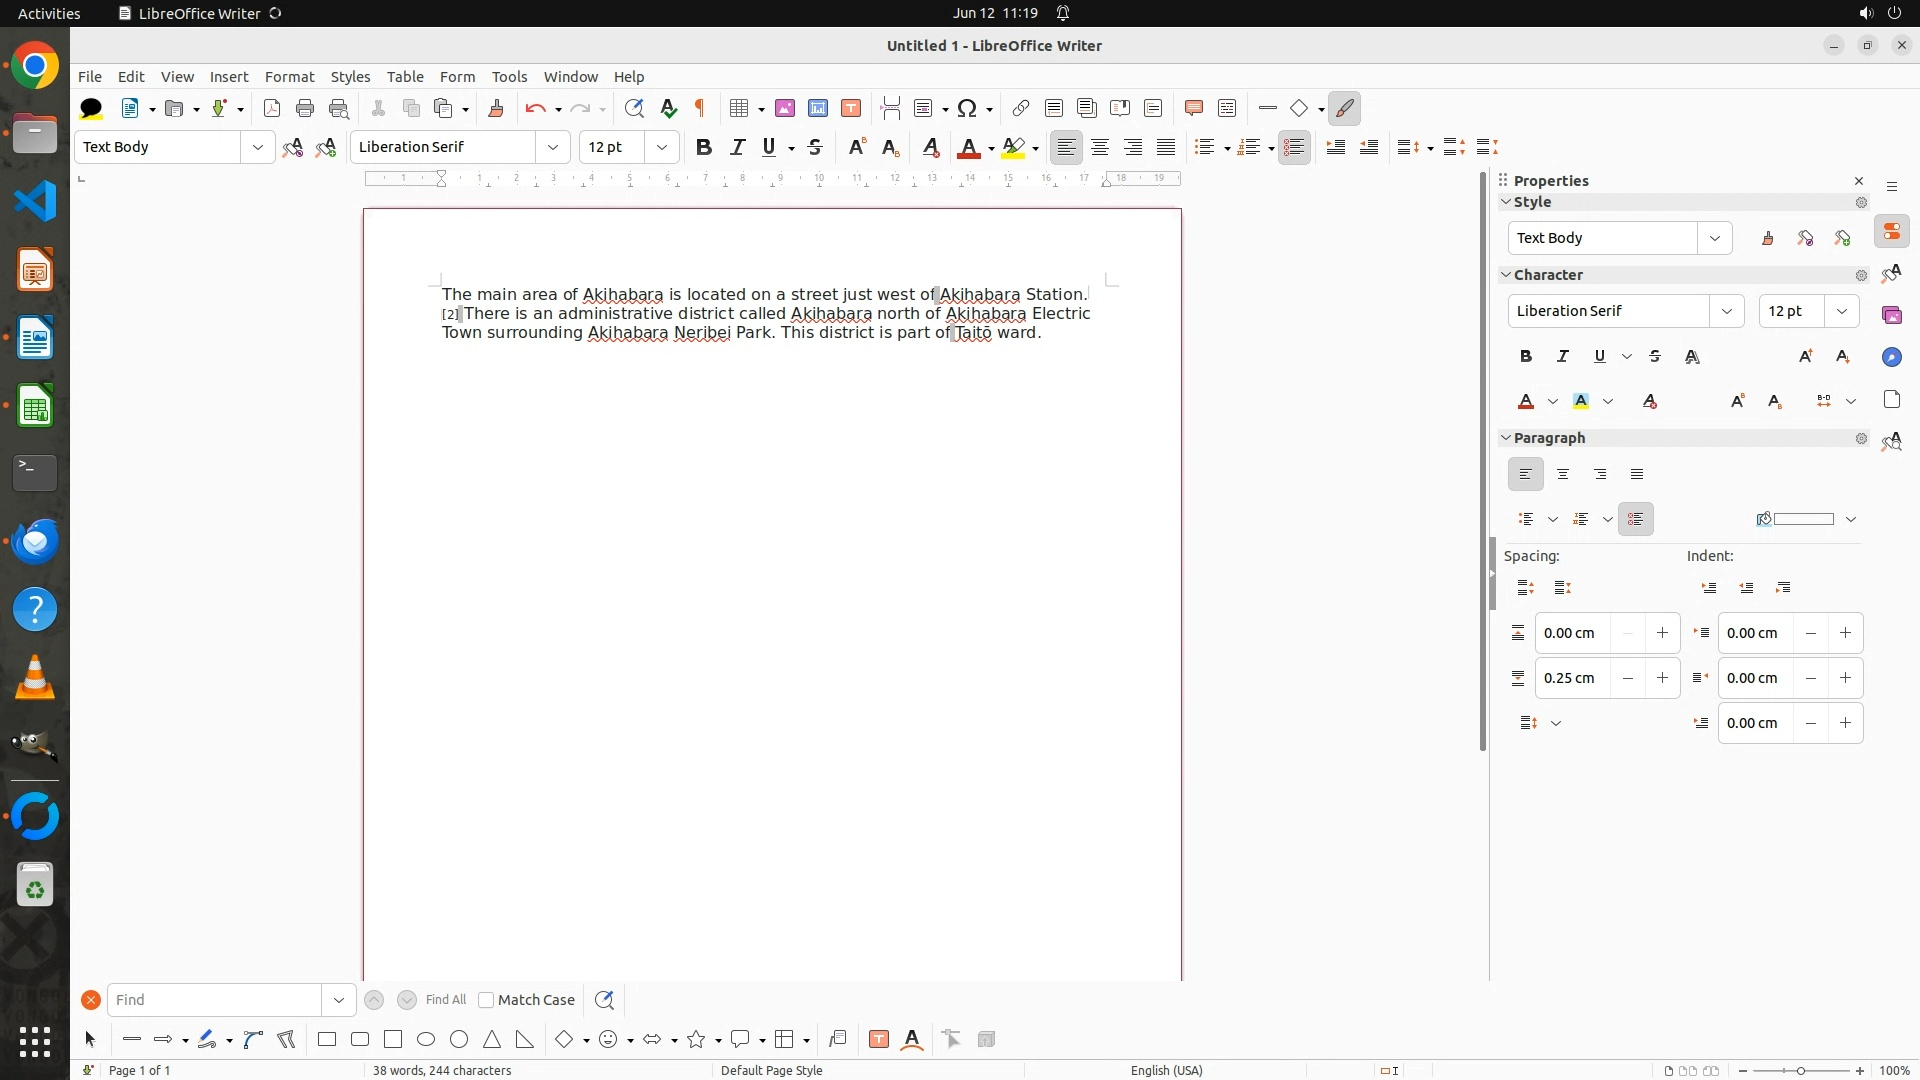
Task: Open the Insert Special Character omega icon
Action: [967, 108]
